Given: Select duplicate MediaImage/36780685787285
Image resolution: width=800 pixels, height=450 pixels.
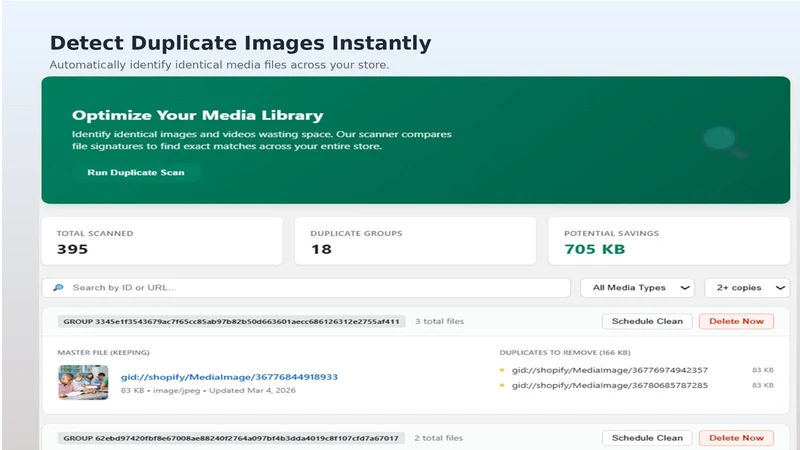Looking at the screenshot, I should pos(610,385).
